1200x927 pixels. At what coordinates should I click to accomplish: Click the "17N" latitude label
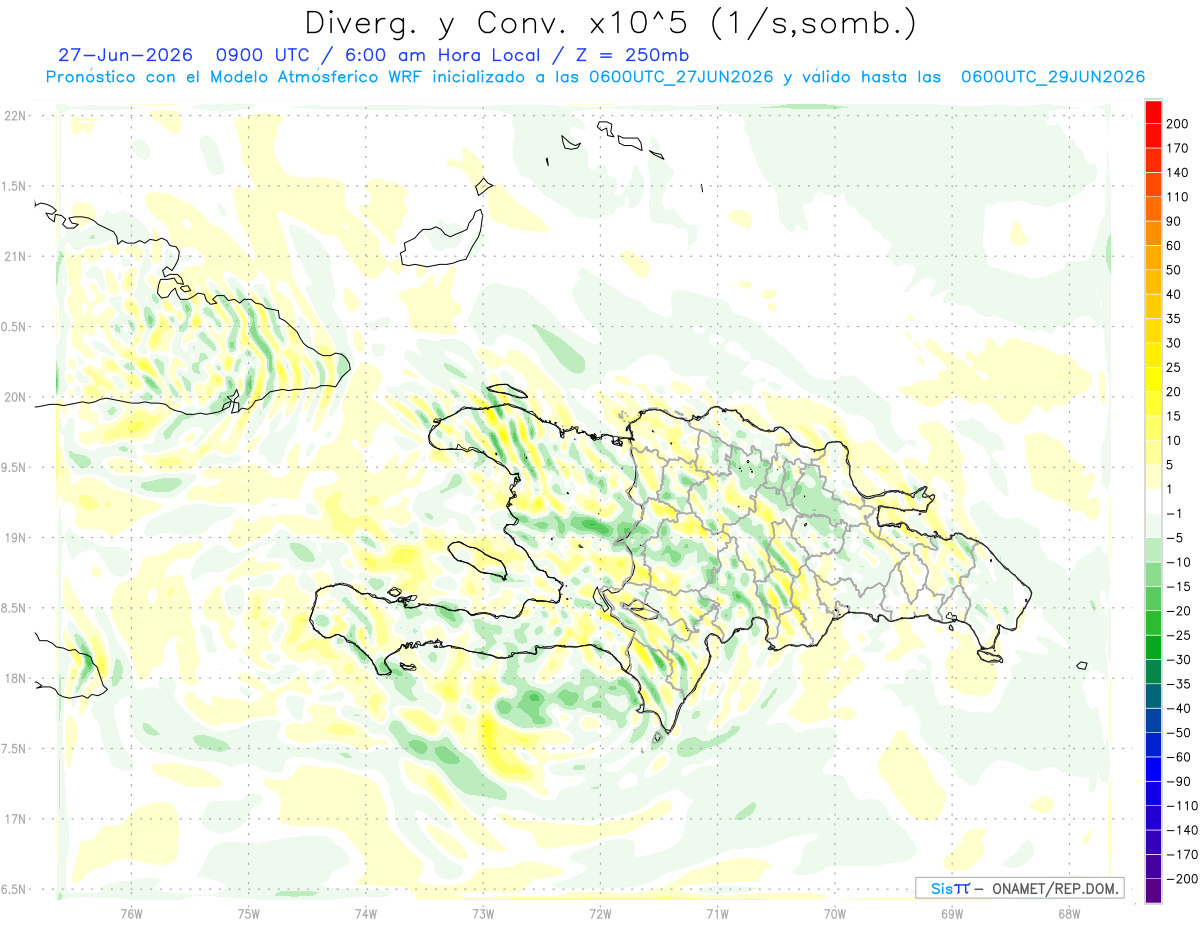click(16, 819)
